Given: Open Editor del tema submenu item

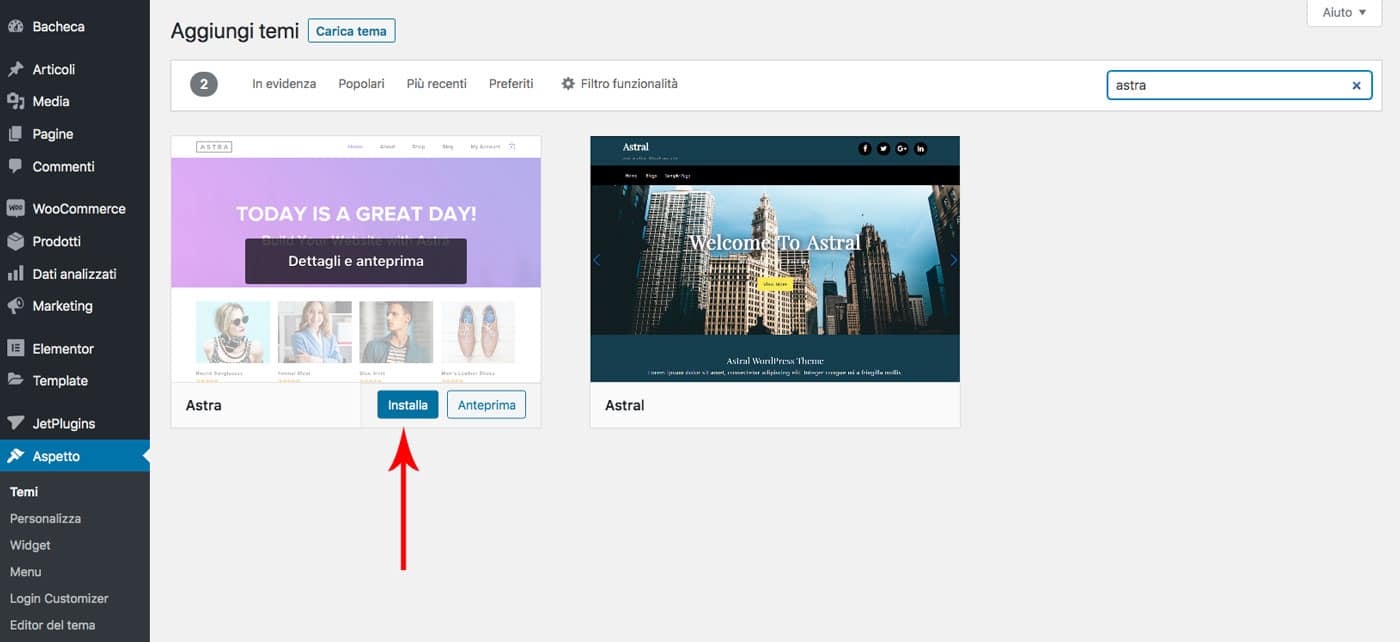Looking at the screenshot, I should (x=53, y=625).
